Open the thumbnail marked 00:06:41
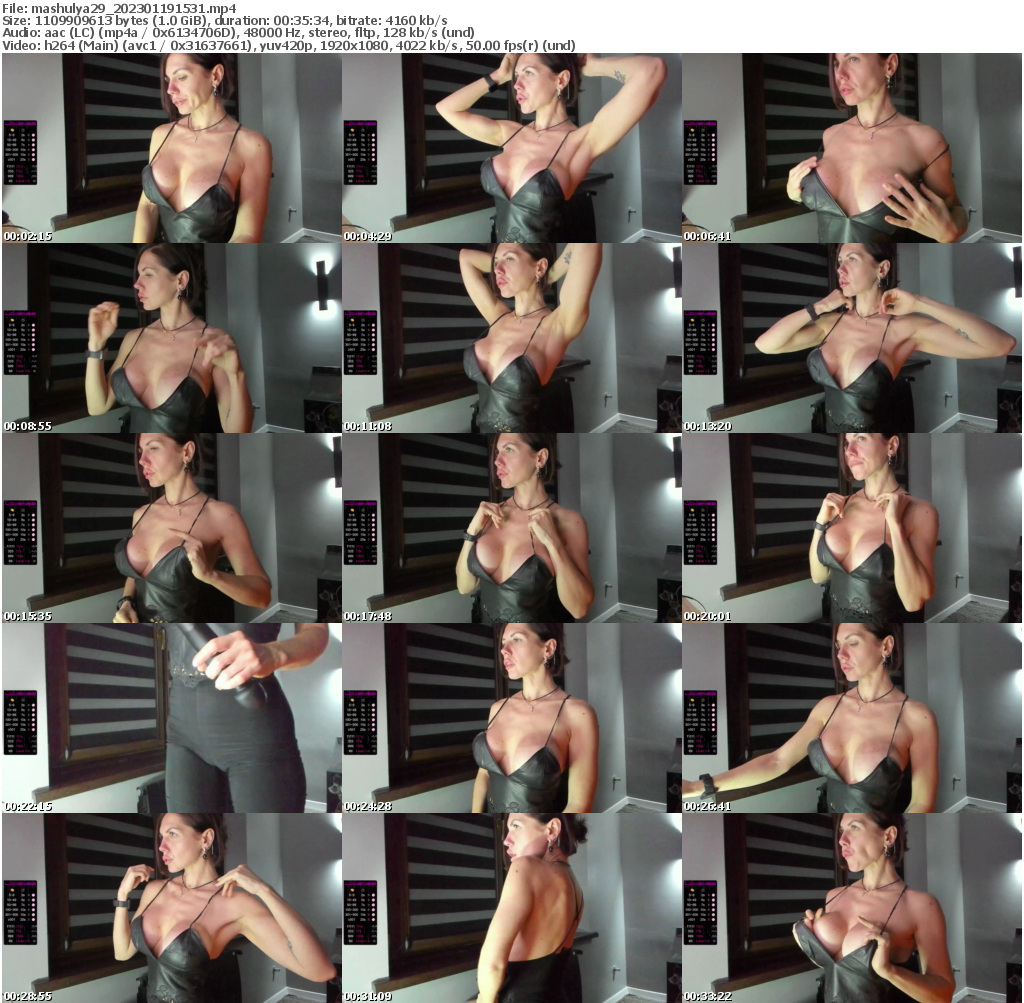This screenshot has height=1003, width=1024. [851, 148]
